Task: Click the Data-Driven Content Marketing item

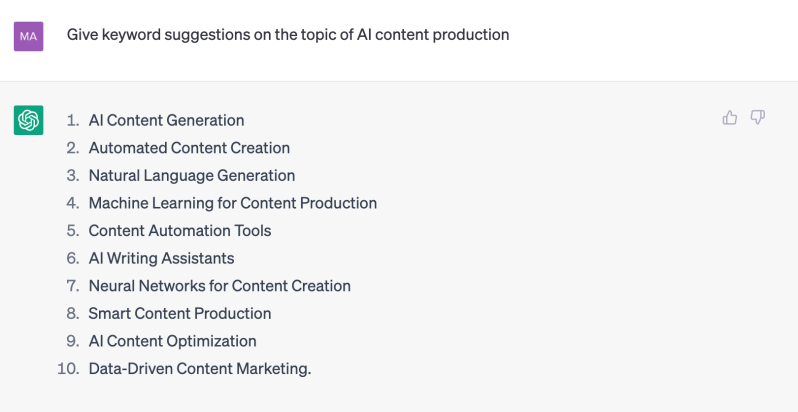Action: tap(200, 369)
